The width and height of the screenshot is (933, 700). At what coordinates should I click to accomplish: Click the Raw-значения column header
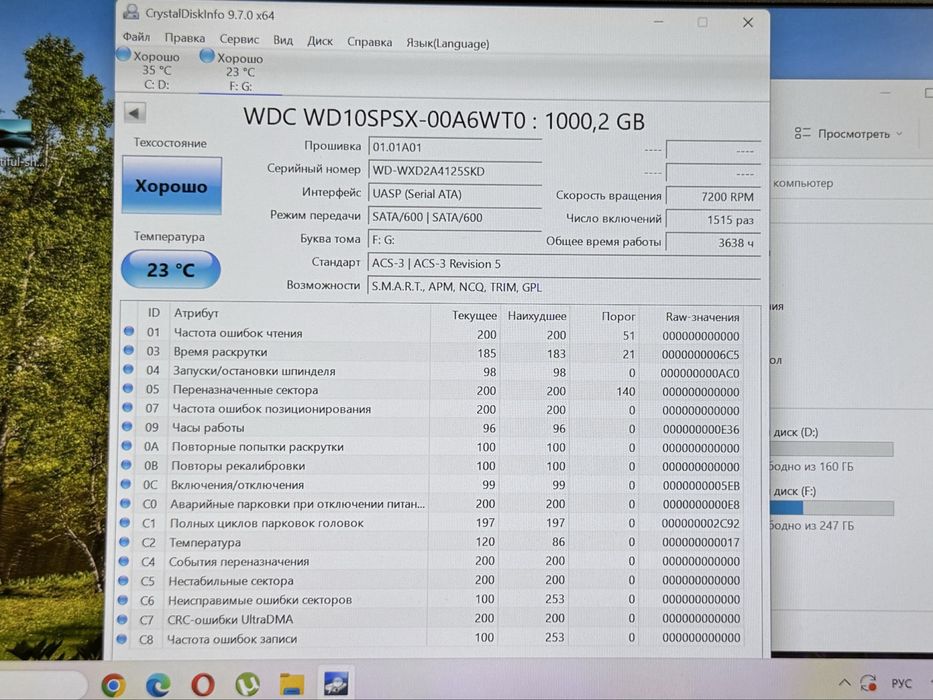click(702, 317)
